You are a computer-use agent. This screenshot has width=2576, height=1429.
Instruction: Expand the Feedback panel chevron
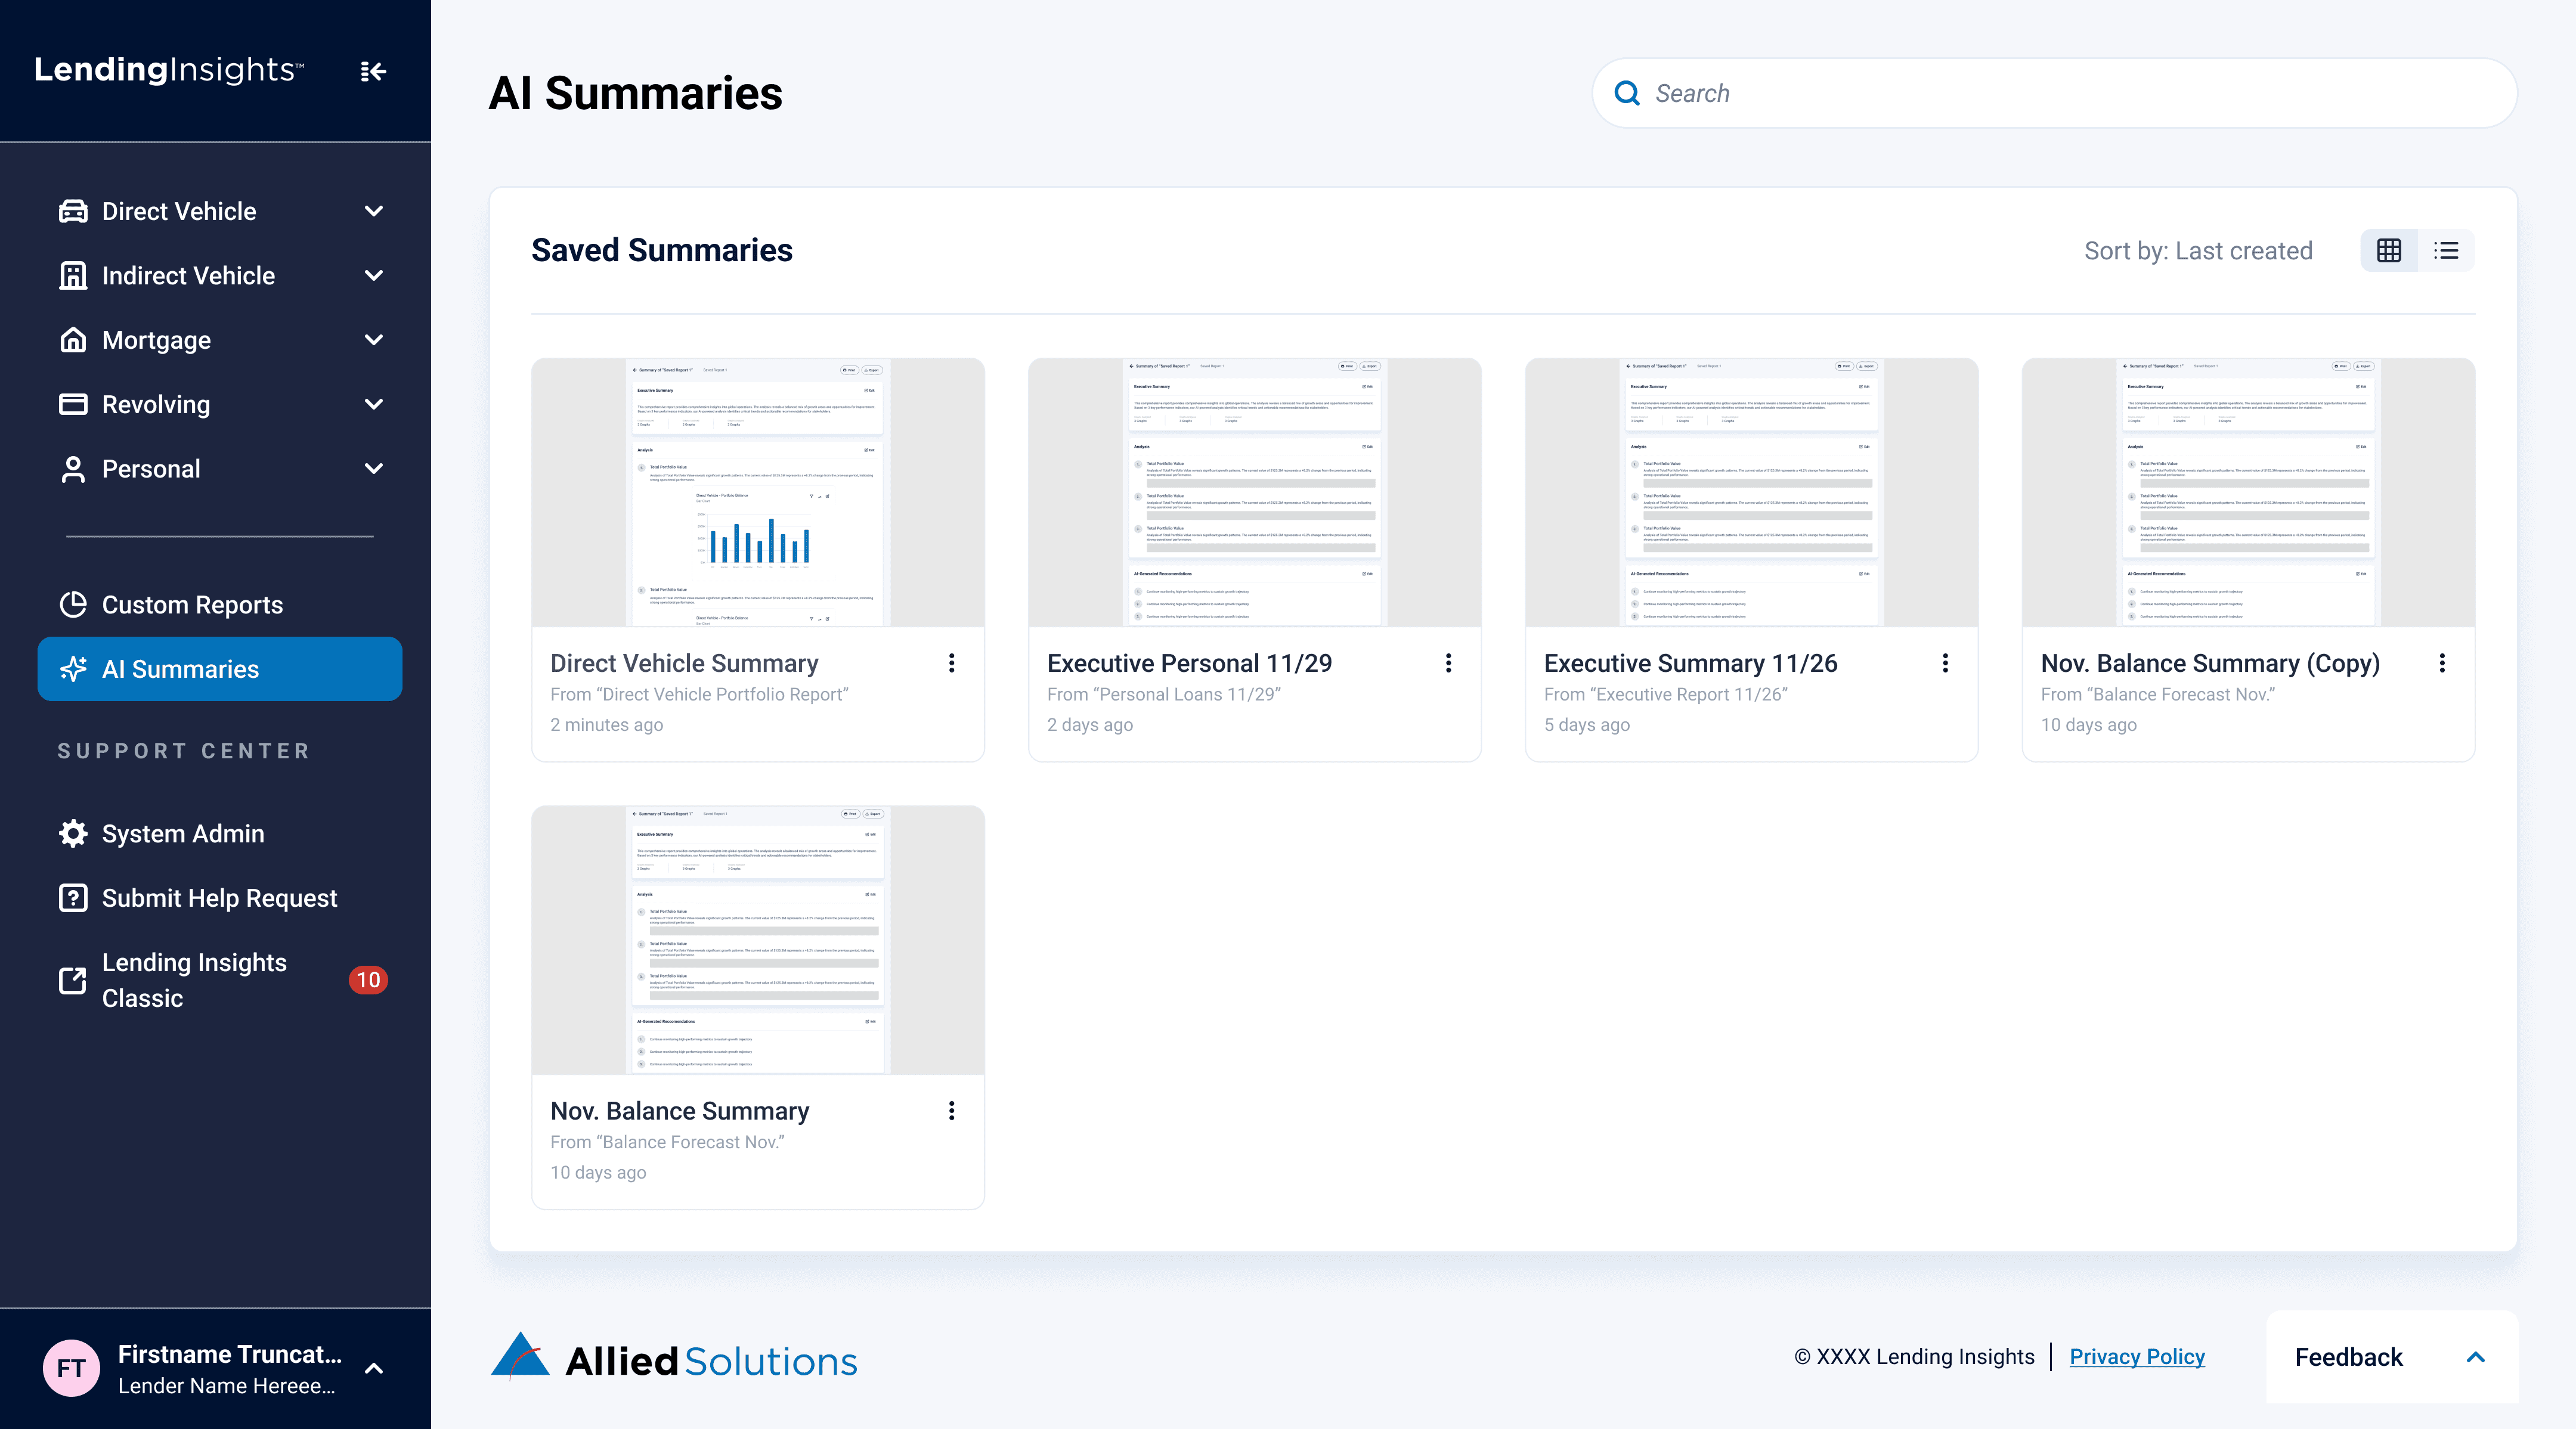(2475, 1357)
